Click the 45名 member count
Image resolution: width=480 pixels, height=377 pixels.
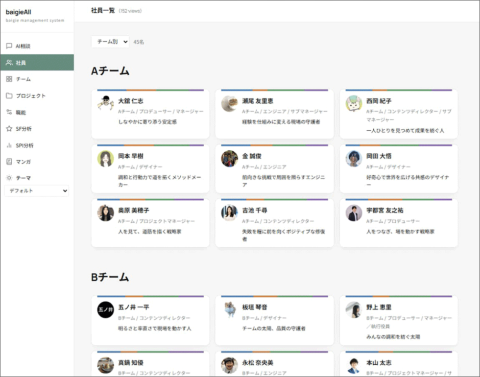pos(139,42)
